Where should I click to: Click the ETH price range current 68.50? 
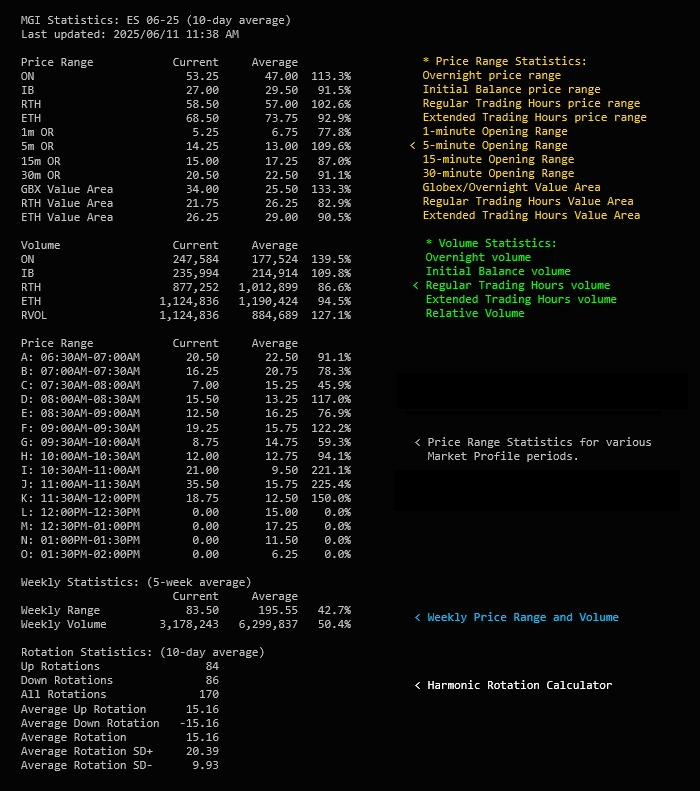(x=202, y=118)
